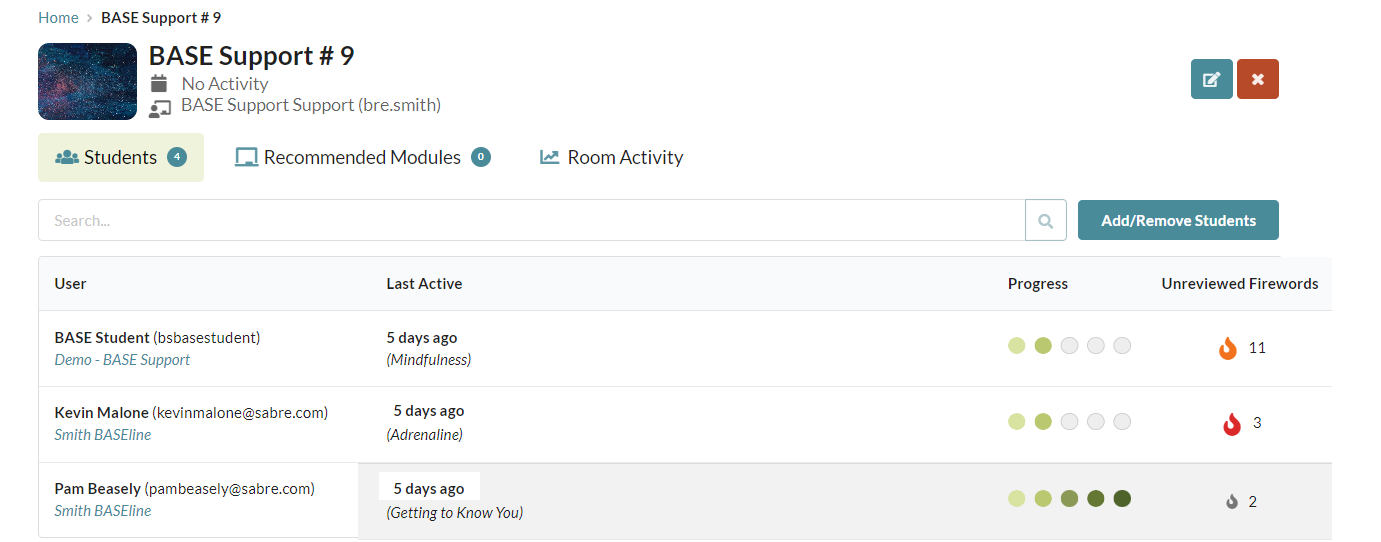Switch to the Recommended Modules tab
1381x542 pixels.
[x=362, y=157]
